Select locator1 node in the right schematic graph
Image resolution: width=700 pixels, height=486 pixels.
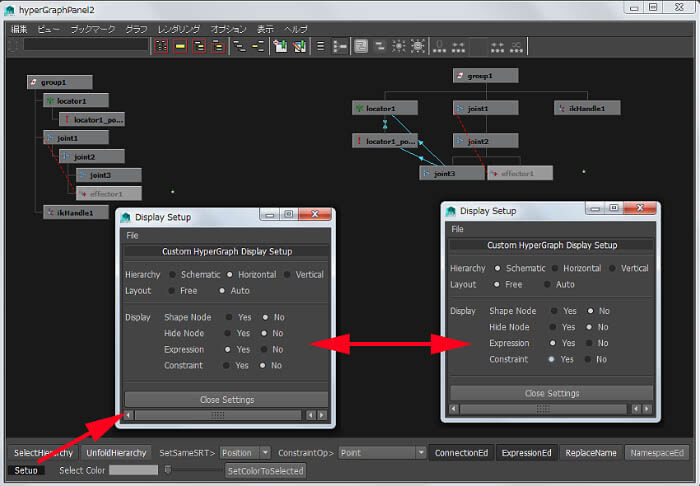click(385, 108)
